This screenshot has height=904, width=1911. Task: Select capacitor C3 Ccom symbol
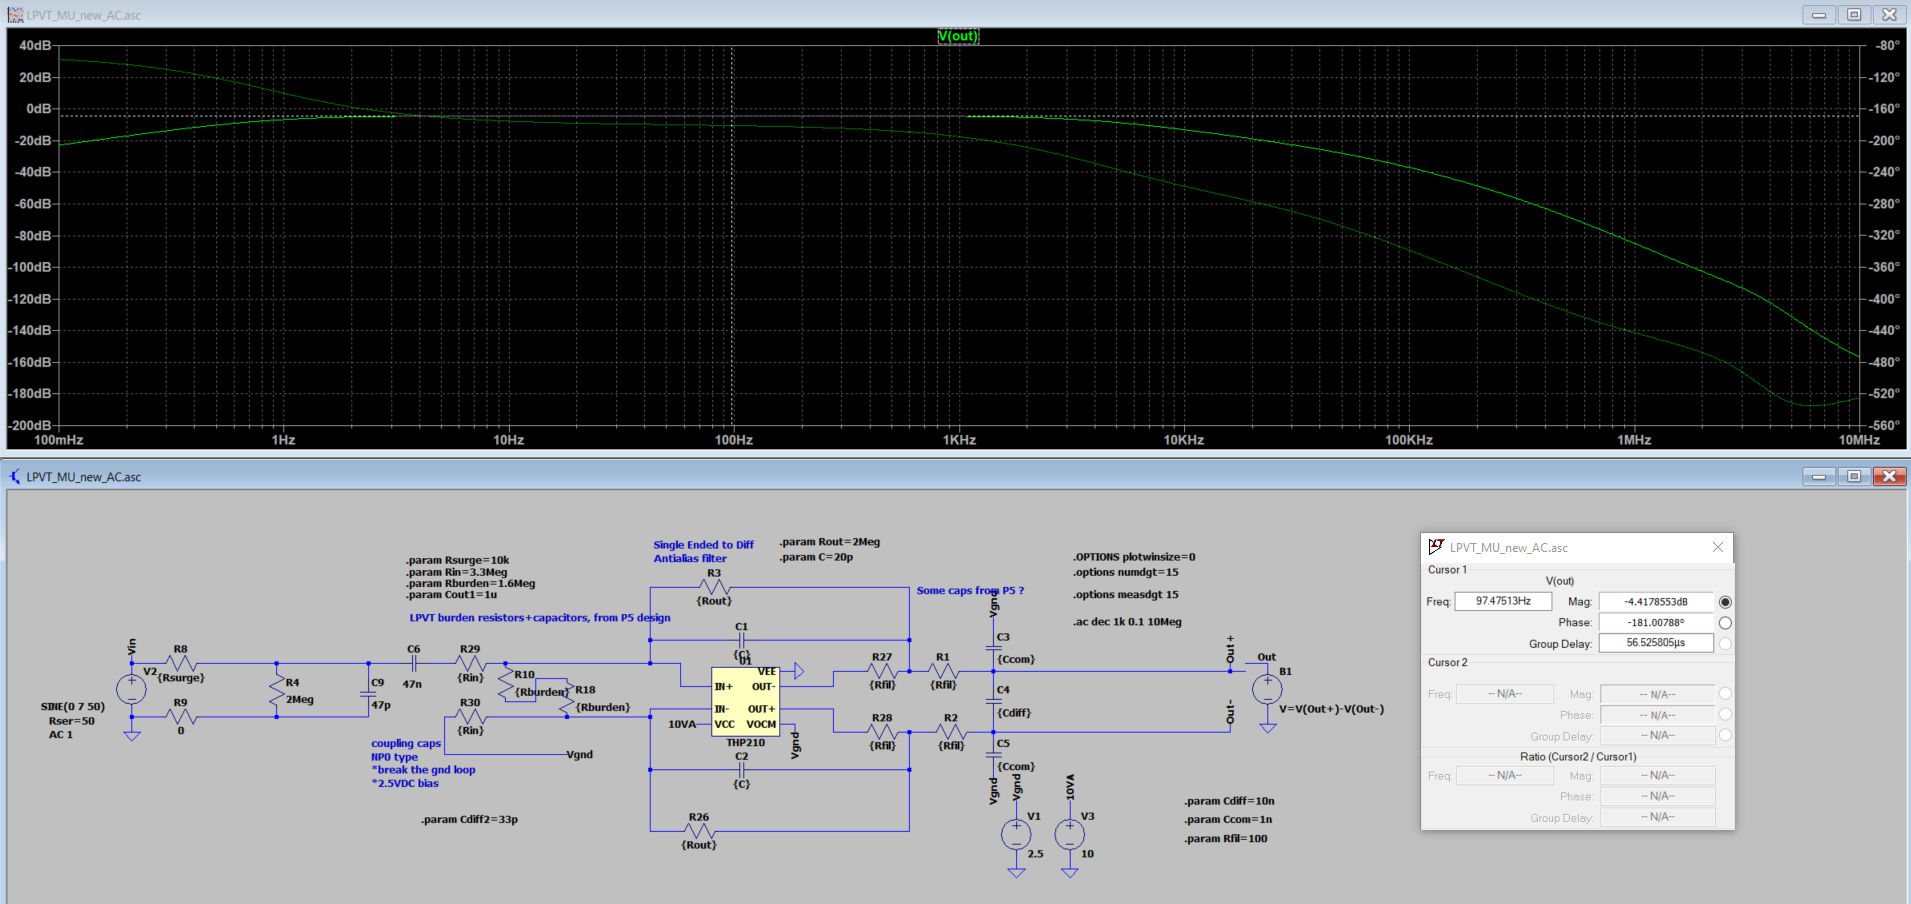(x=994, y=647)
